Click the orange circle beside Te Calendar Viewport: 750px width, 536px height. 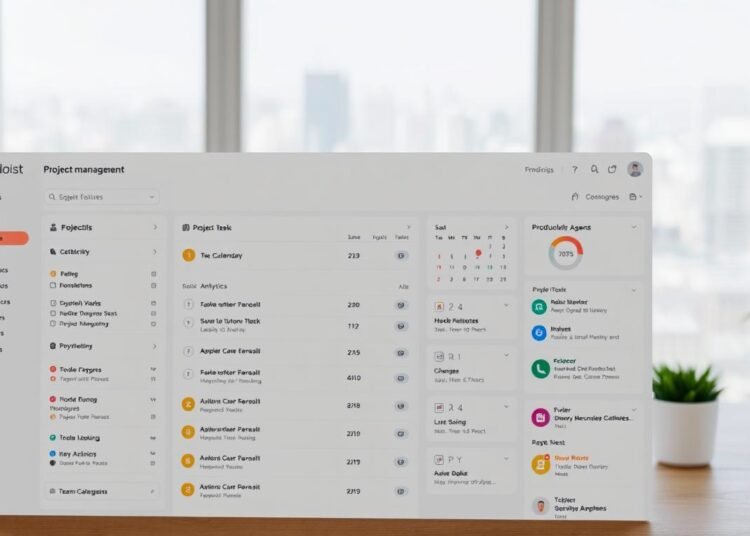click(x=188, y=255)
